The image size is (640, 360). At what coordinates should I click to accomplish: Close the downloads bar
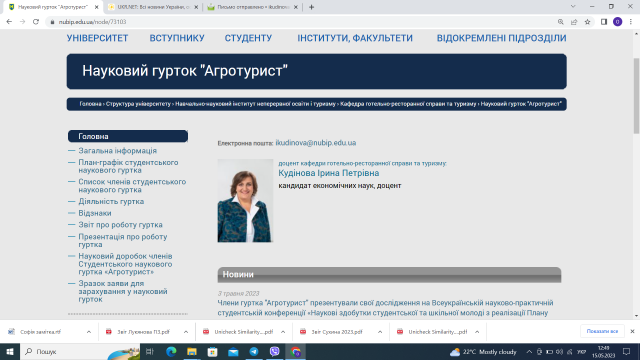[x=632, y=331]
